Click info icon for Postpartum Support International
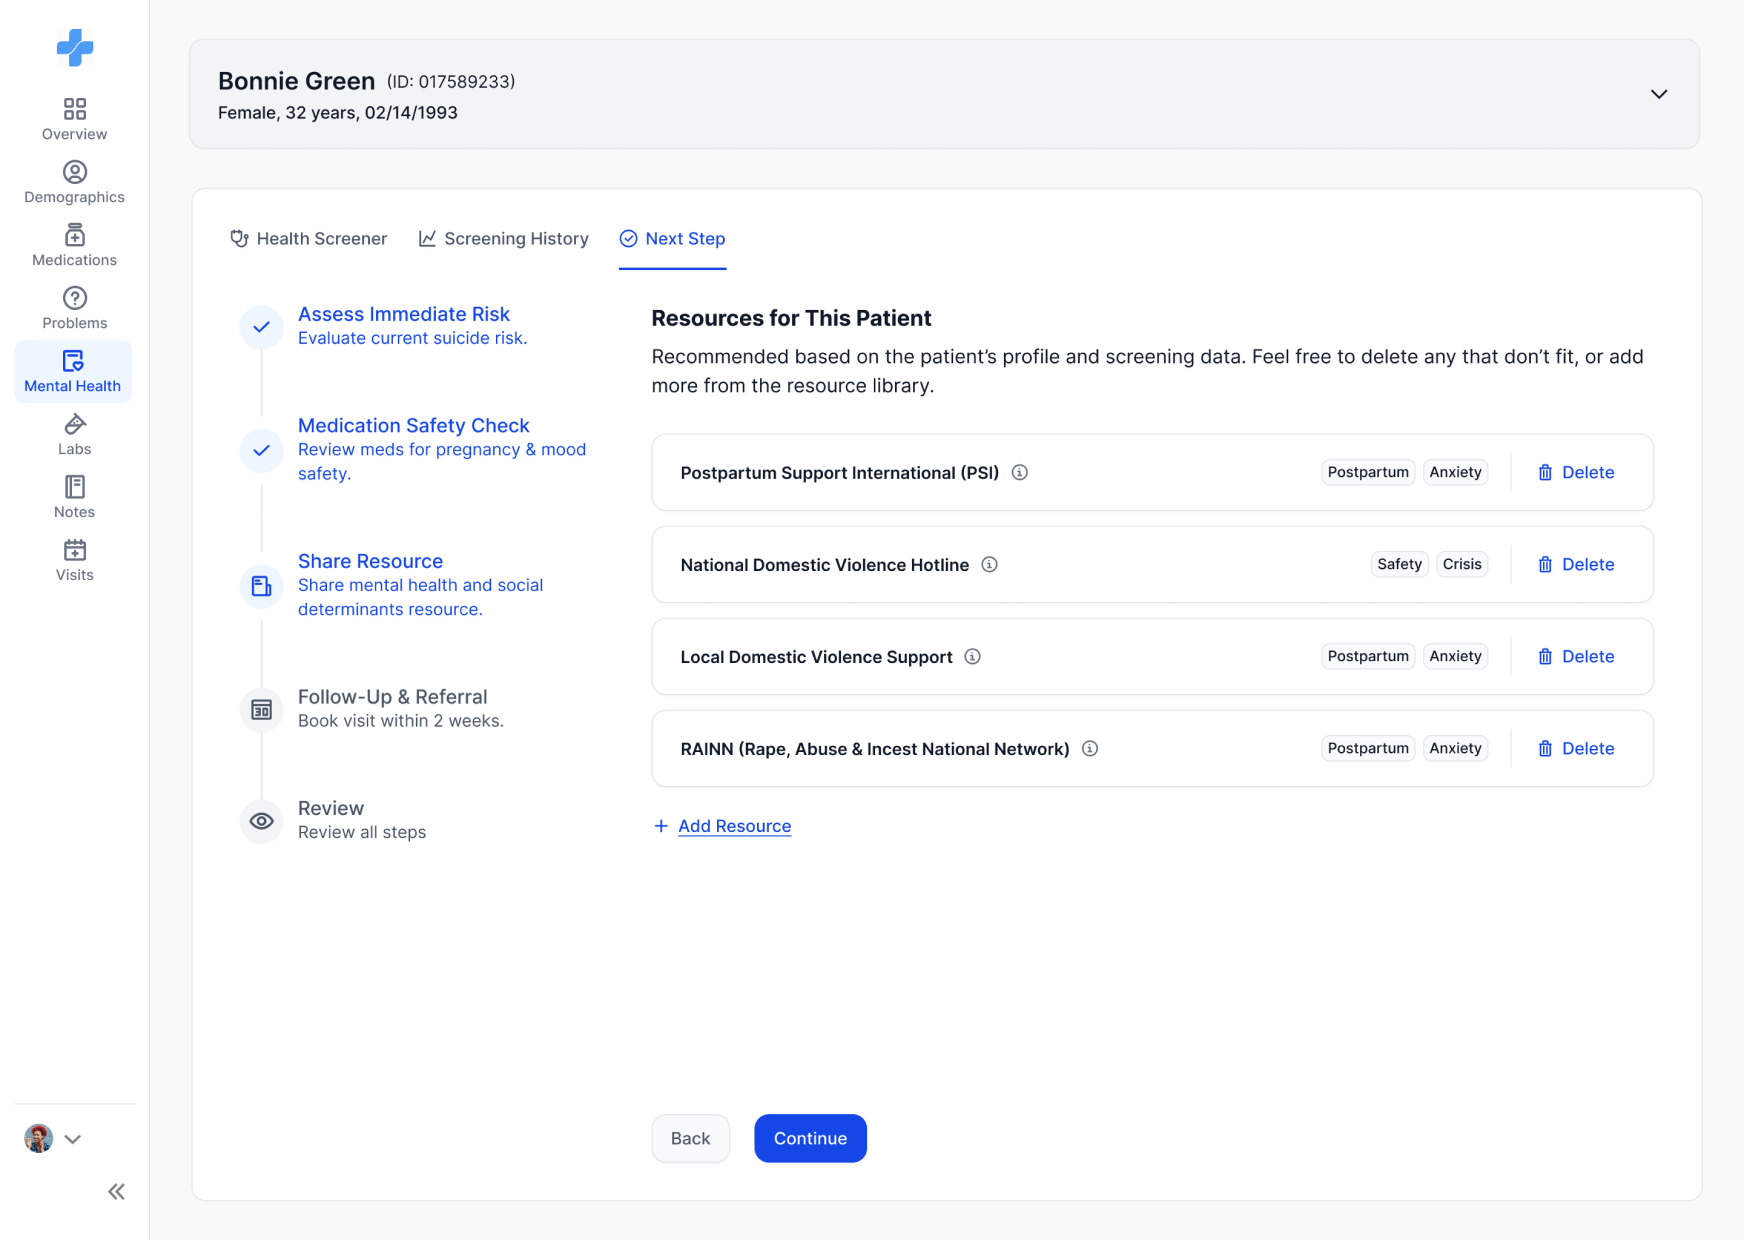The image size is (1744, 1240). click(x=1020, y=472)
